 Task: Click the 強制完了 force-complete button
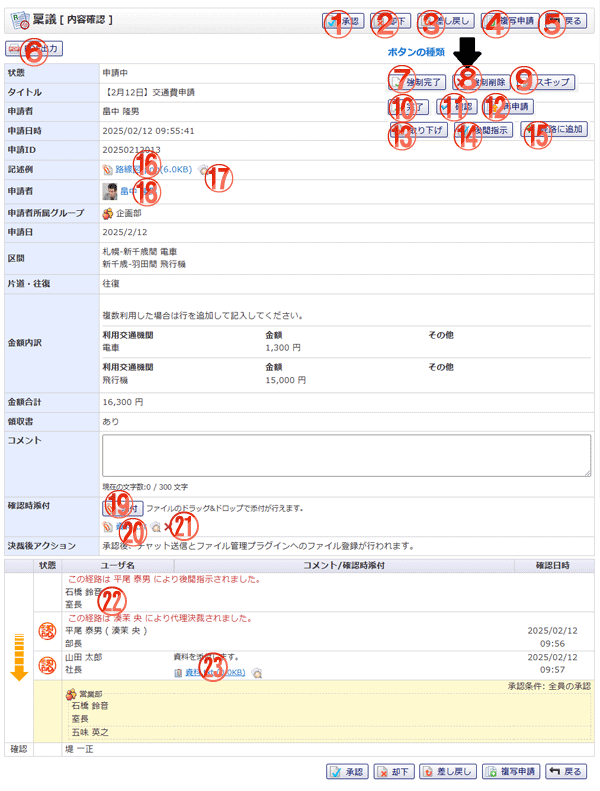tap(417, 82)
